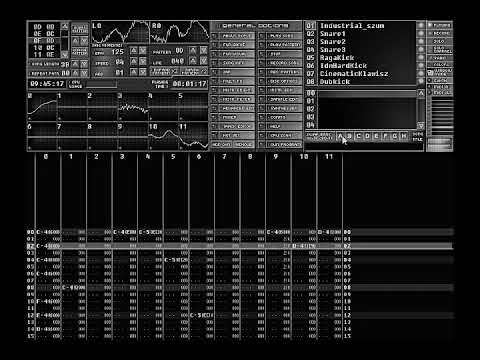Tick the small box left of HELP
Image resolution: width=480 pixels, height=360 pixels.
[x=262, y=126]
